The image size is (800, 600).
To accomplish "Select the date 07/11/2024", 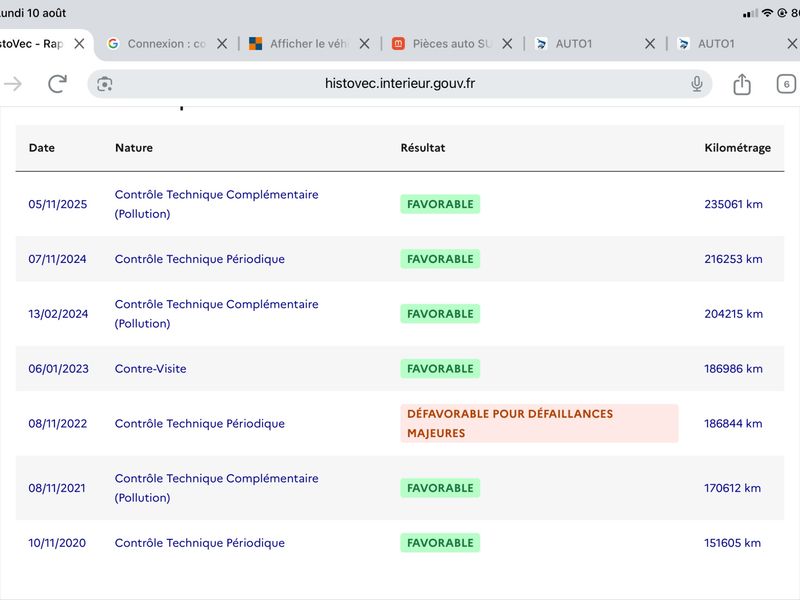I will pyautogui.click(x=57, y=259).
